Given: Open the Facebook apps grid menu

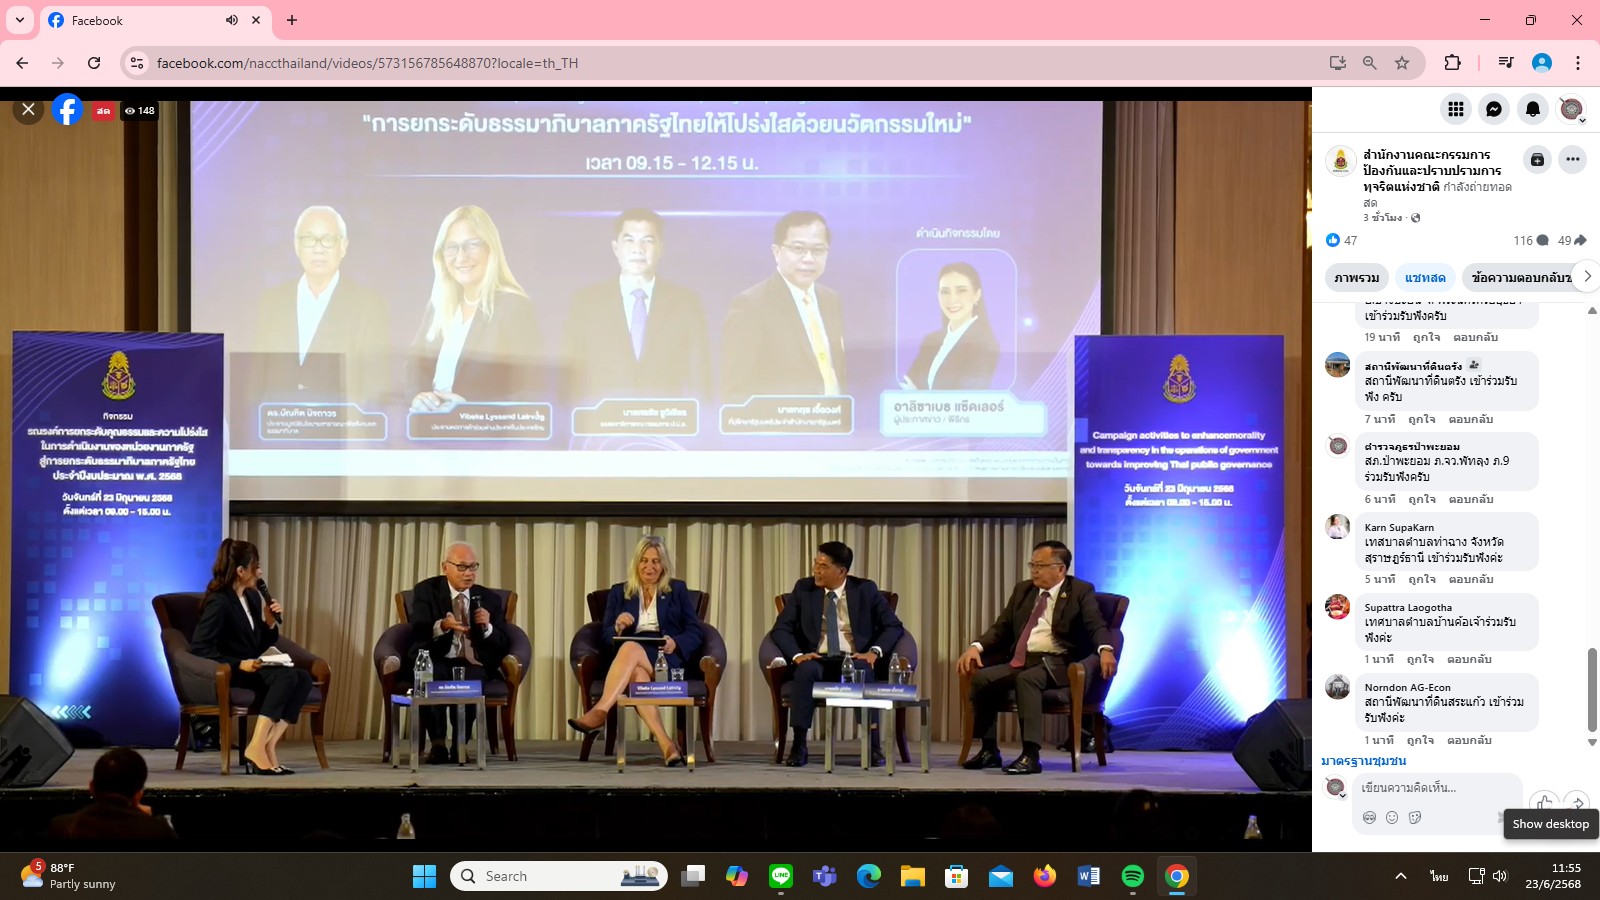Looking at the screenshot, I should [1456, 109].
